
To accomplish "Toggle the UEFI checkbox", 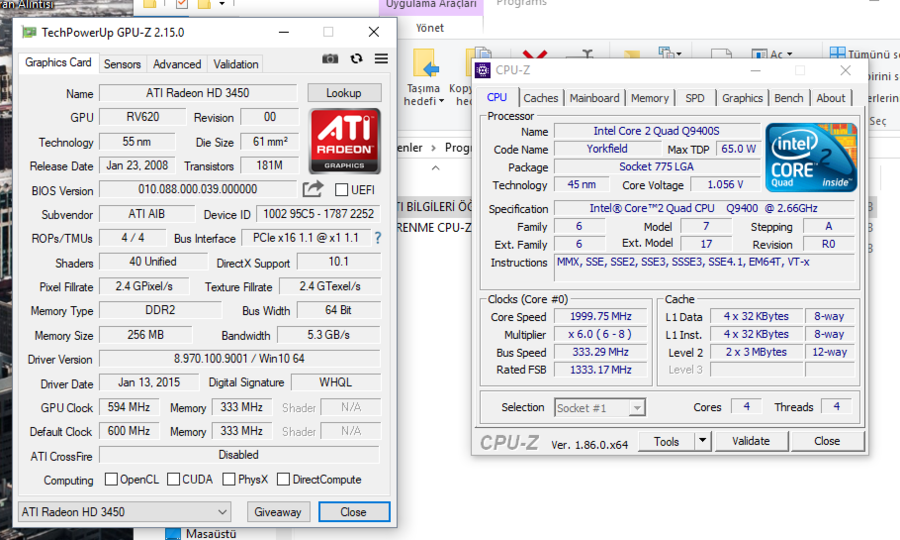I will (x=342, y=189).
